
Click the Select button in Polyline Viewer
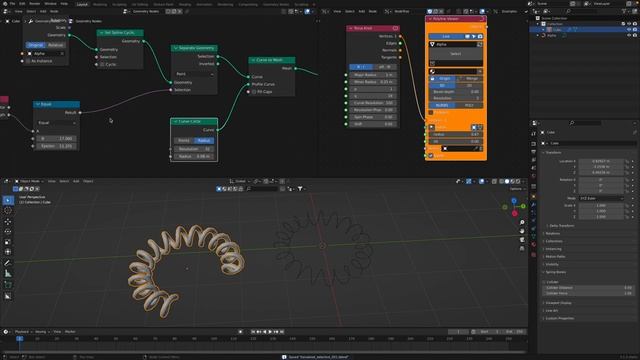tap(456, 54)
